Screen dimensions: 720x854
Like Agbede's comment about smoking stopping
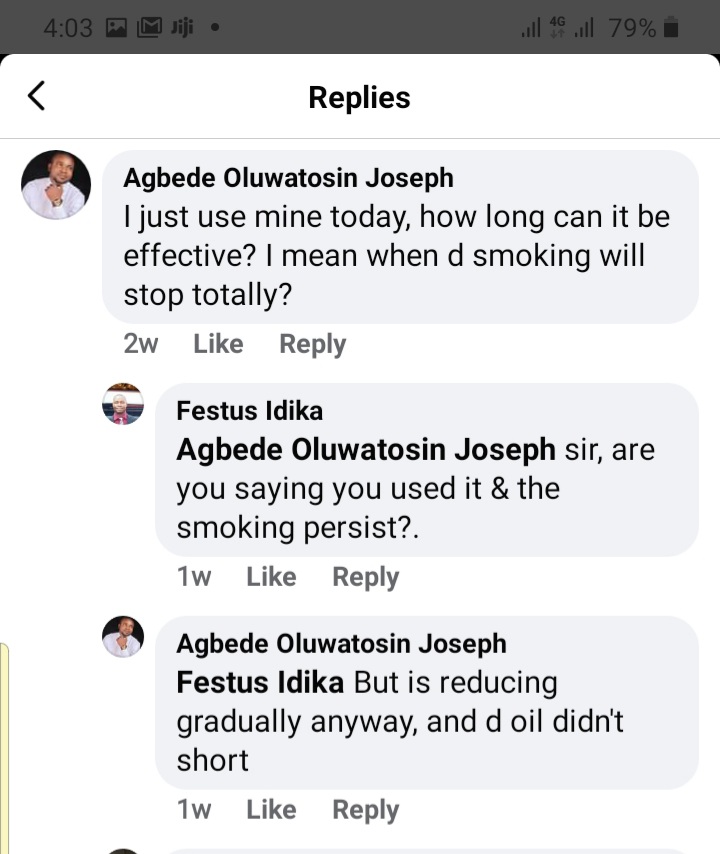pyautogui.click(x=218, y=344)
